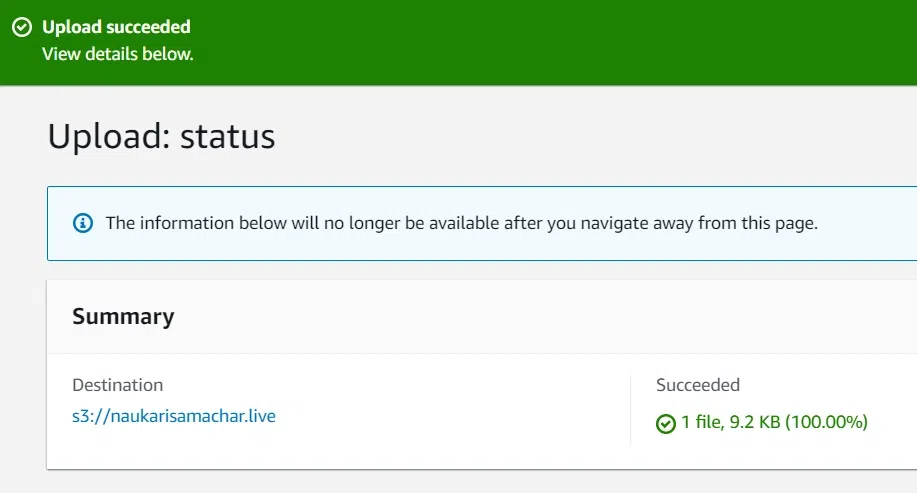Click the info message about navigating away
The height and width of the screenshot is (493, 917).
tap(461, 223)
